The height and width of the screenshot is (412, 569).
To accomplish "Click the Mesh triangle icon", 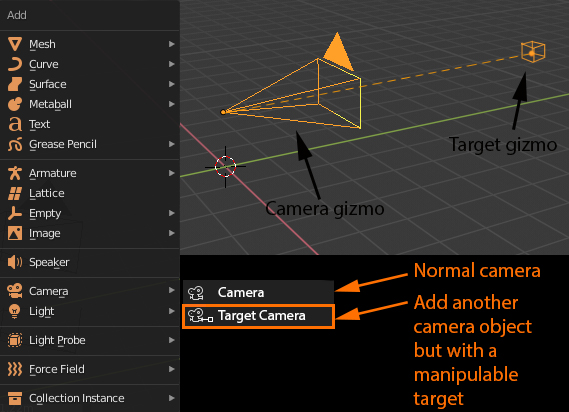I will 15,44.
